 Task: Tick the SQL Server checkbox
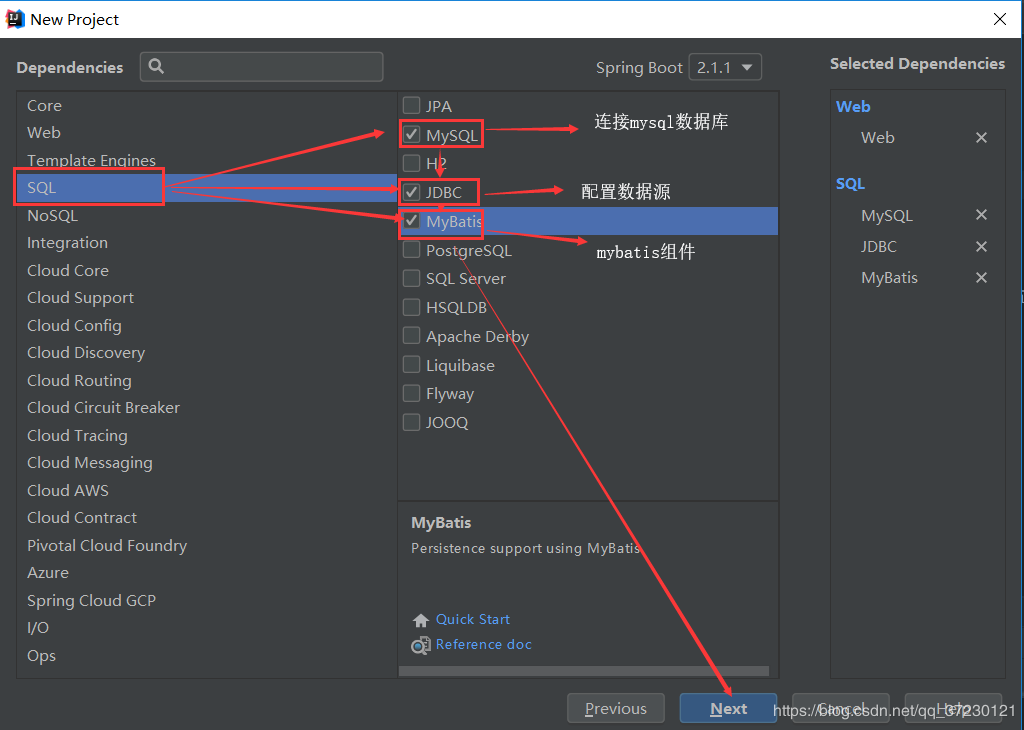[411, 278]
